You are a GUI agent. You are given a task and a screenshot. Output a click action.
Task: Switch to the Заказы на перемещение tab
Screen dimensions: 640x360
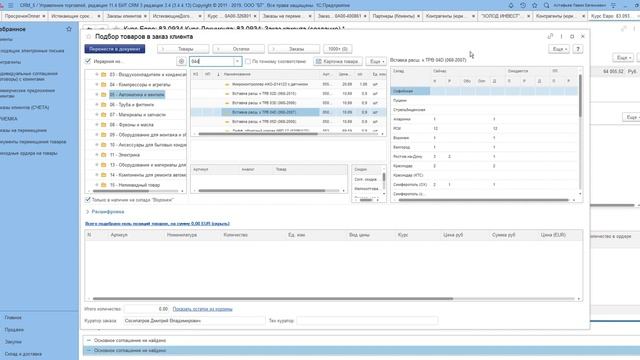(x=282, y=16)
